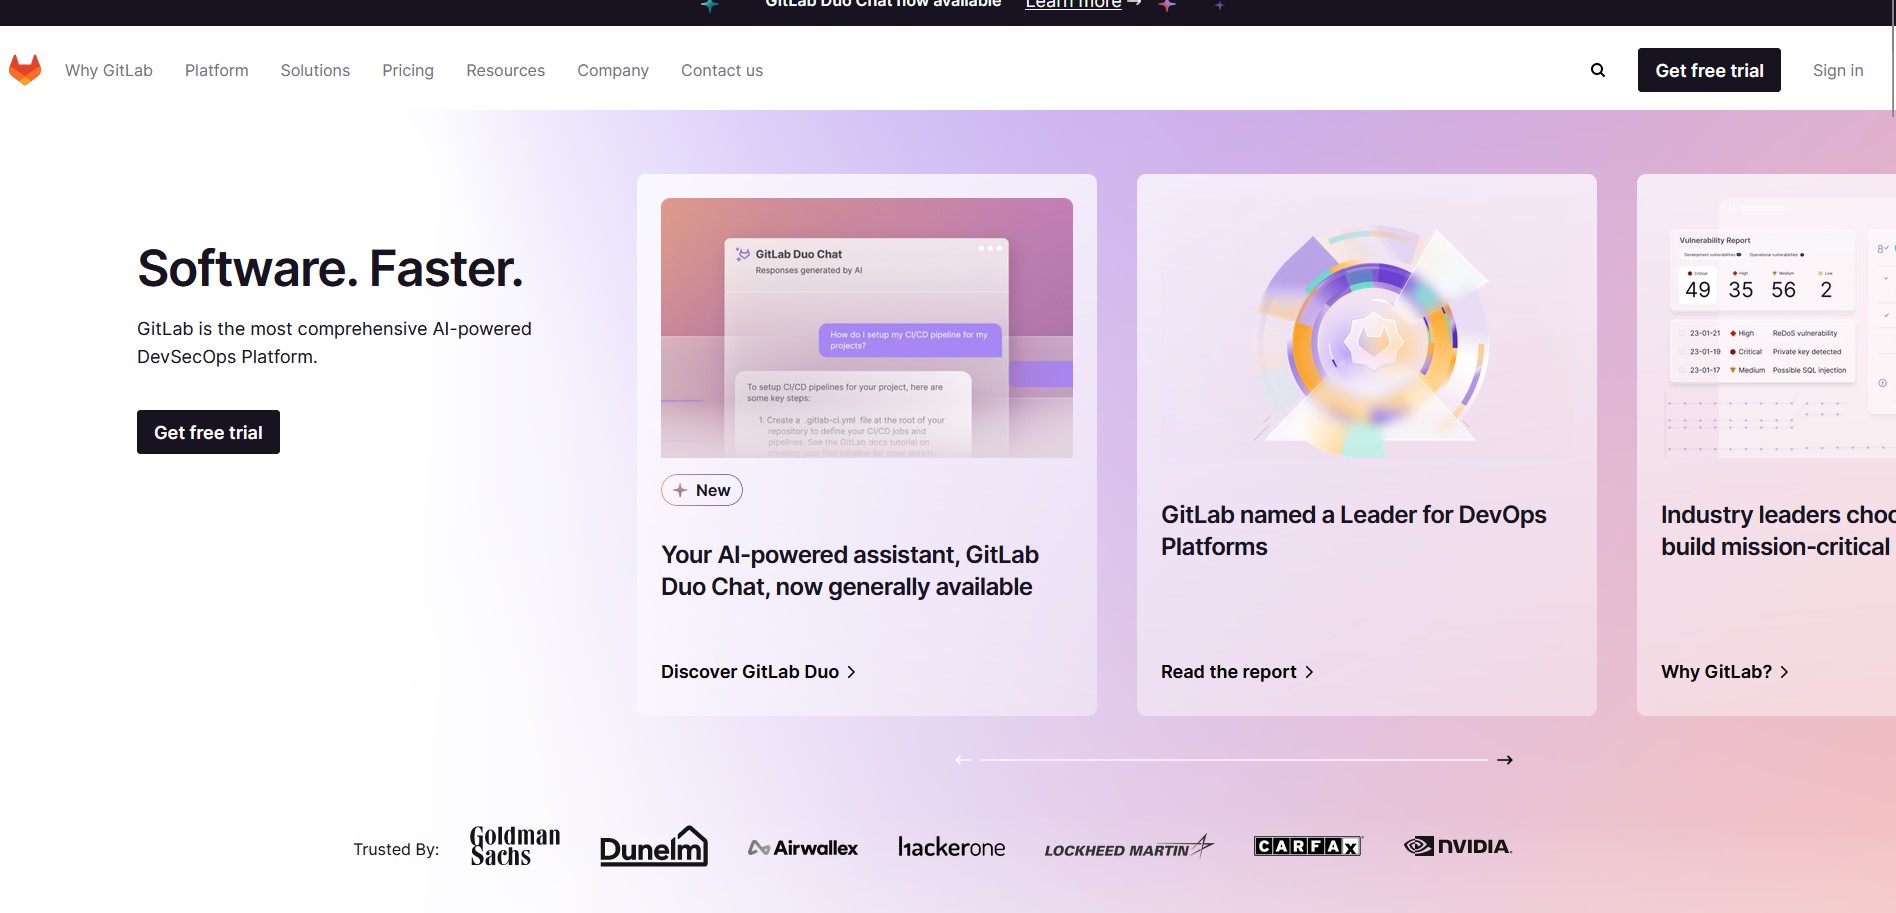This screenshot has width=1896, height=913.
Task: Go to next carousel slide arrow
Action: tap(1505, 760)
